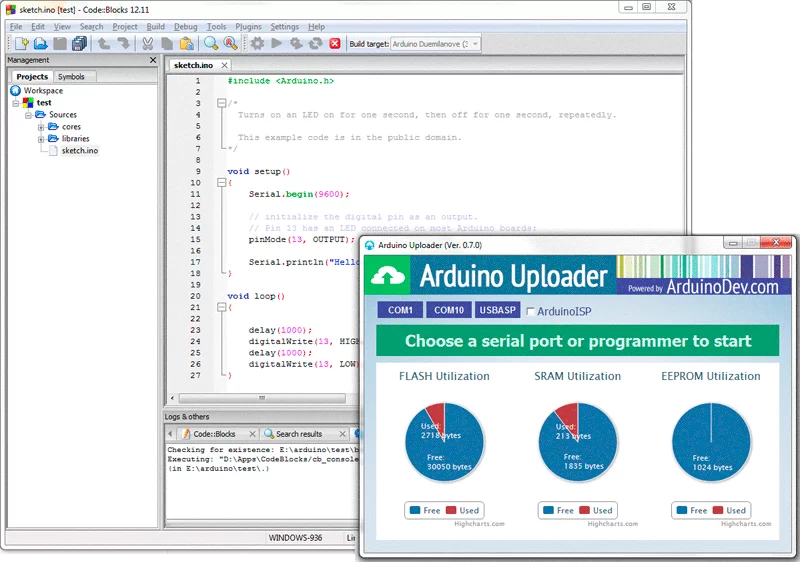
Task: Click the Build gear icon
Action: (x=257, y=44)
